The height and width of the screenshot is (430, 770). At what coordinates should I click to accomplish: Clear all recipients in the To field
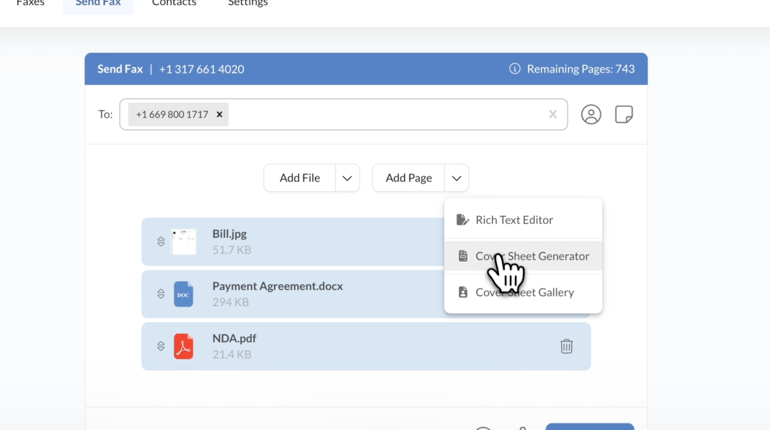[553, 114]
